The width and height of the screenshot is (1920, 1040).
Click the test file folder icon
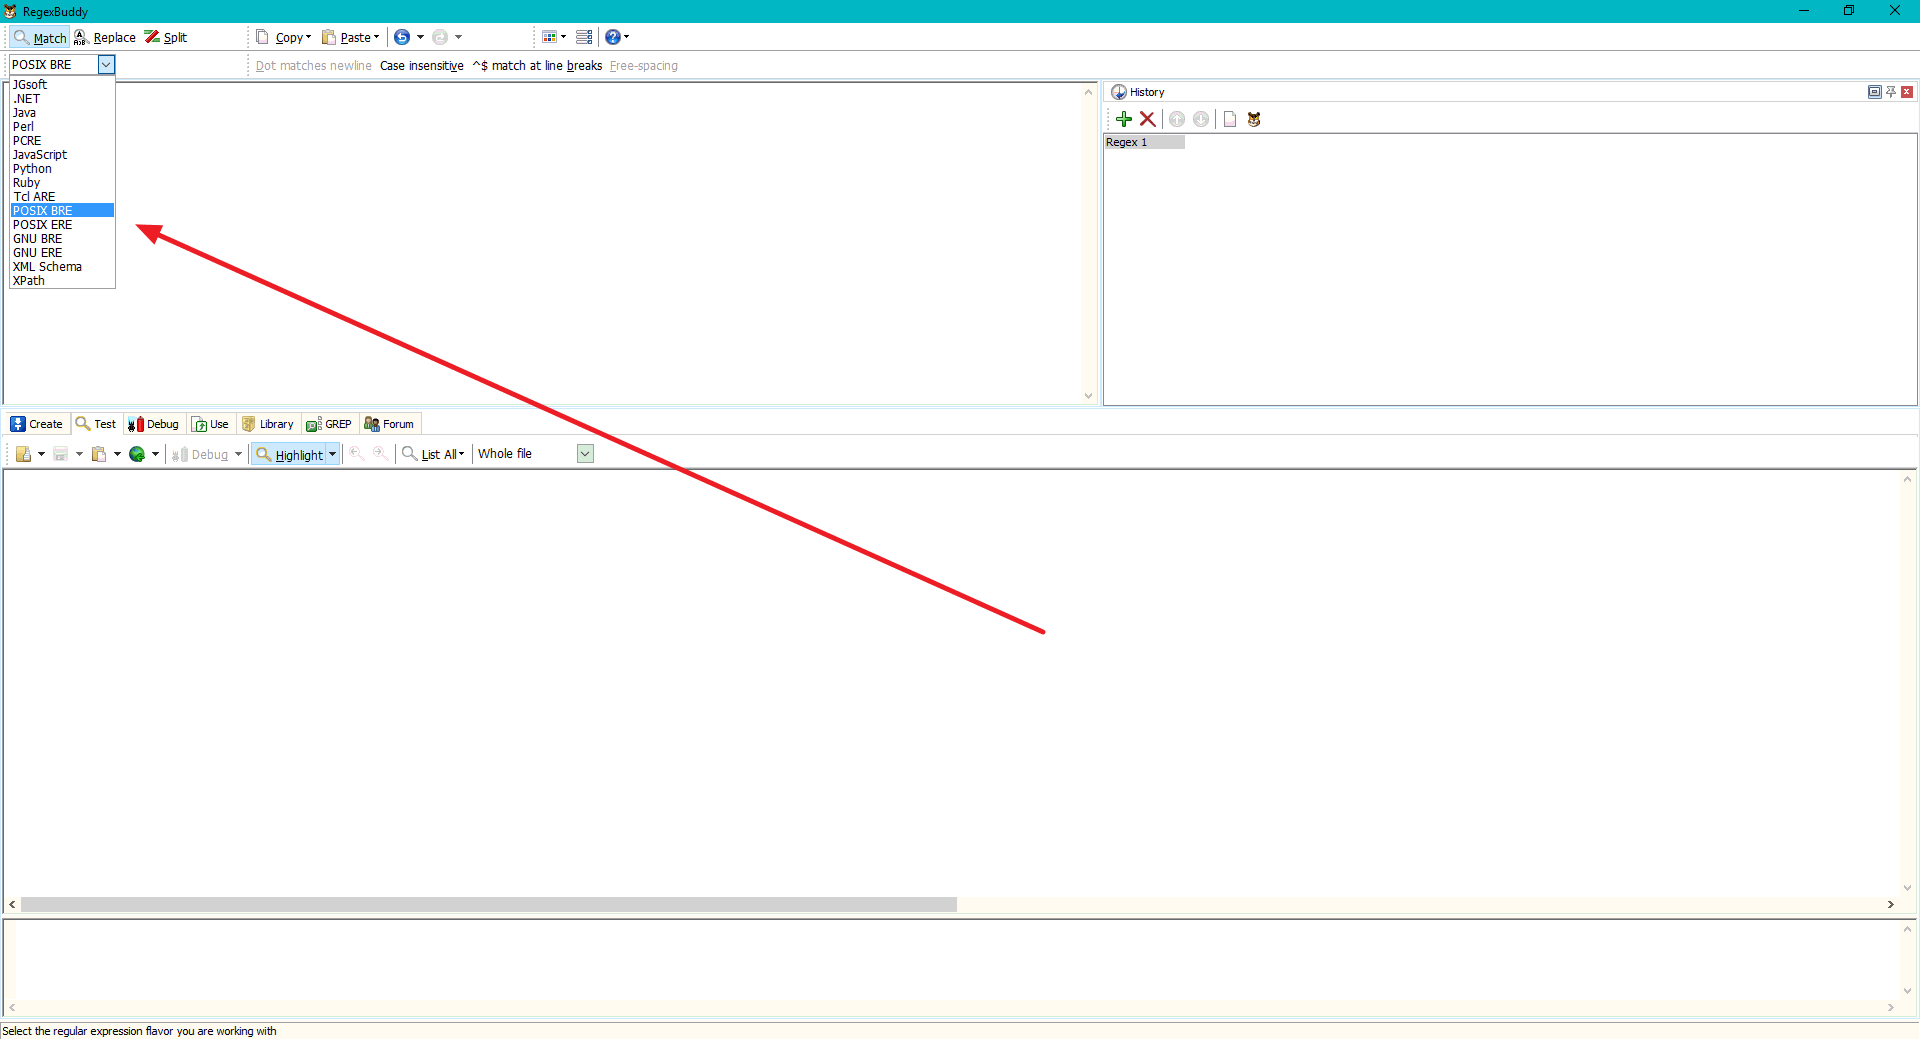pos(23,454)
